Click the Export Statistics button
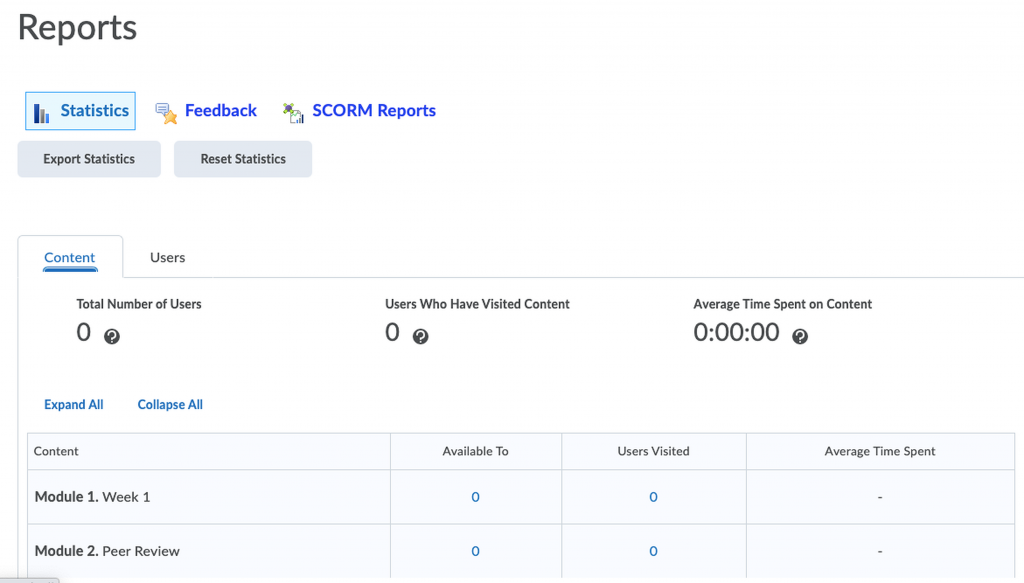The width and height of the screenshot is (1024, 583). click(89, 159)
